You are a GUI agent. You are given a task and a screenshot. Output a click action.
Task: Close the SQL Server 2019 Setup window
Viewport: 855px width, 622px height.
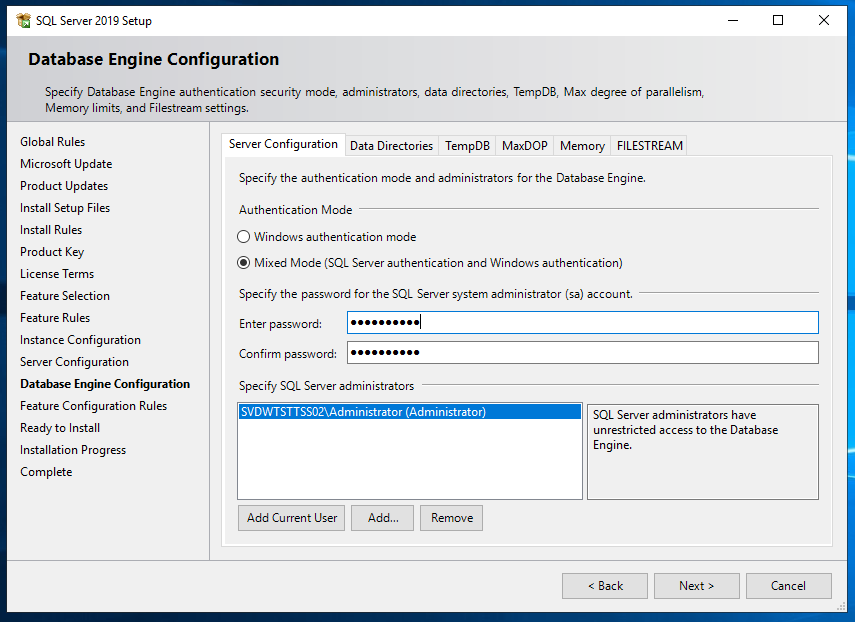tap(824, 21)
